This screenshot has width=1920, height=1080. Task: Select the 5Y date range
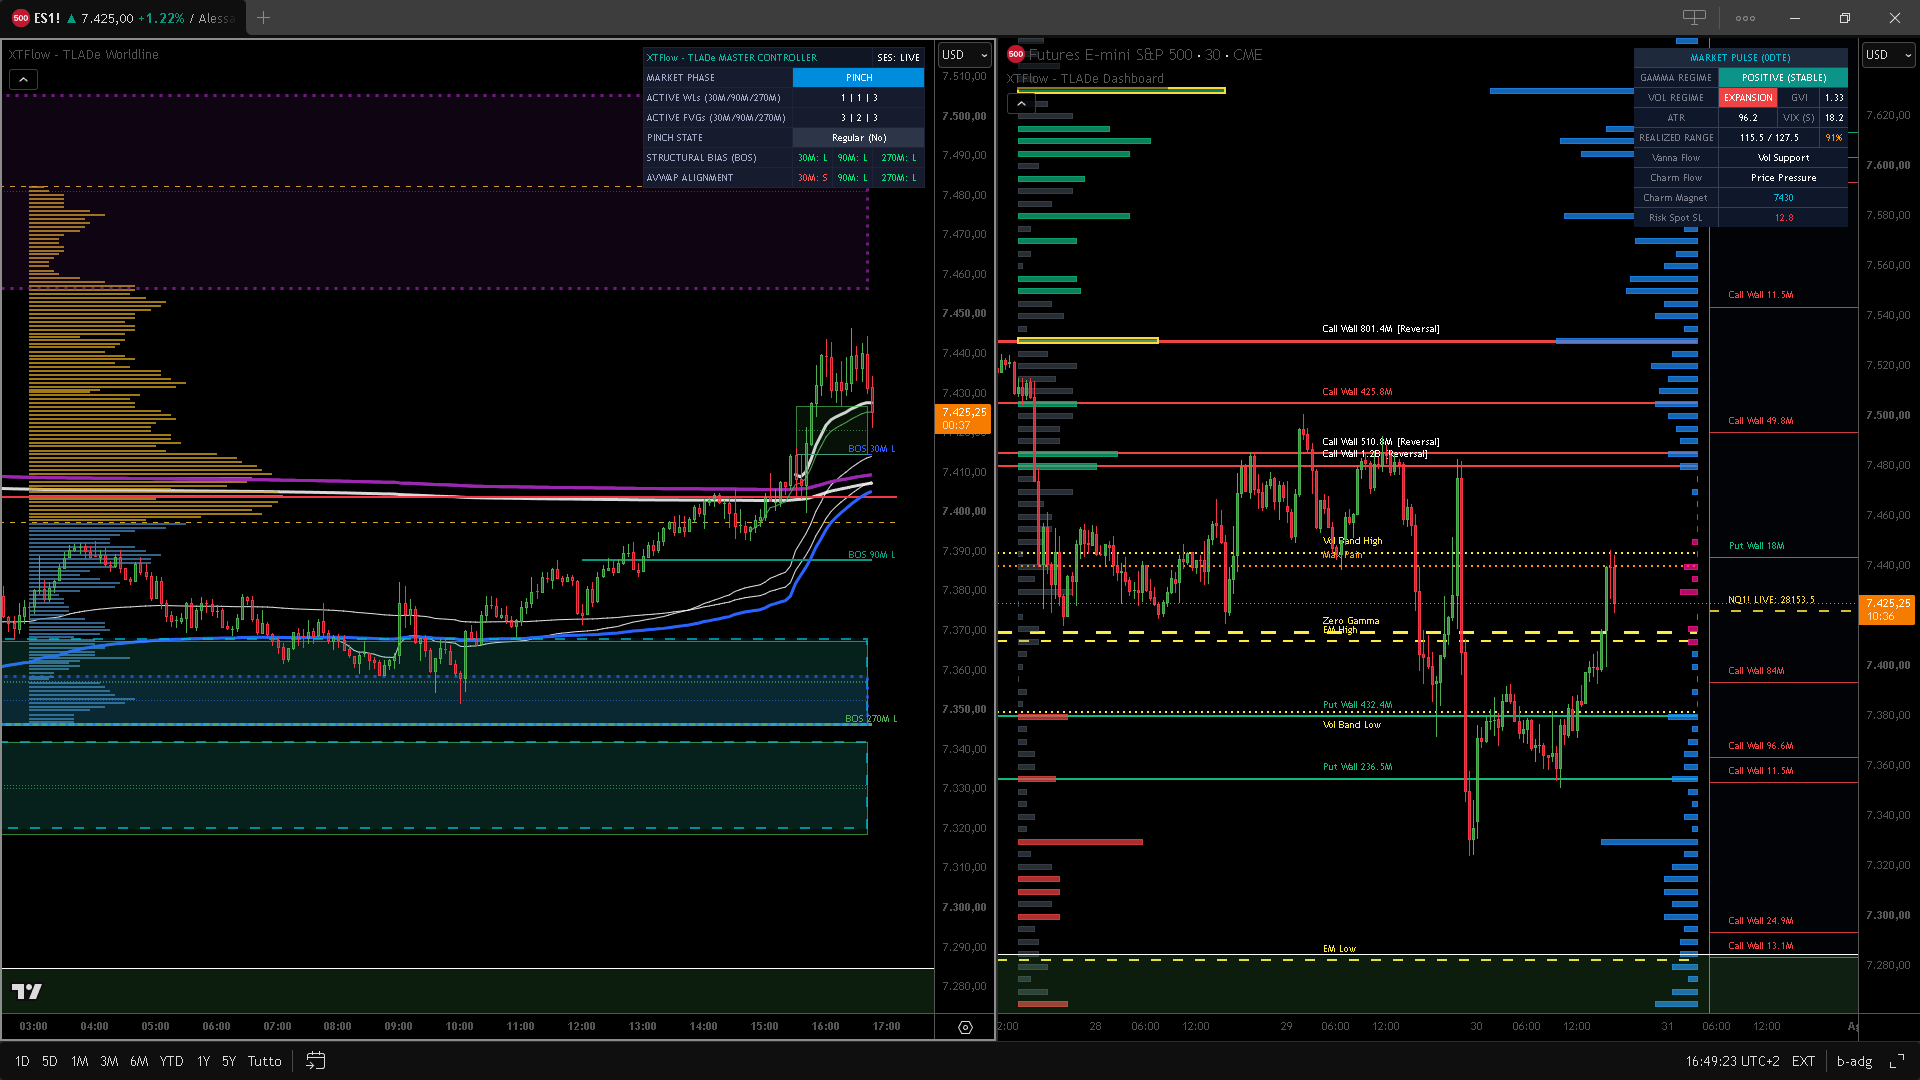229,1061
